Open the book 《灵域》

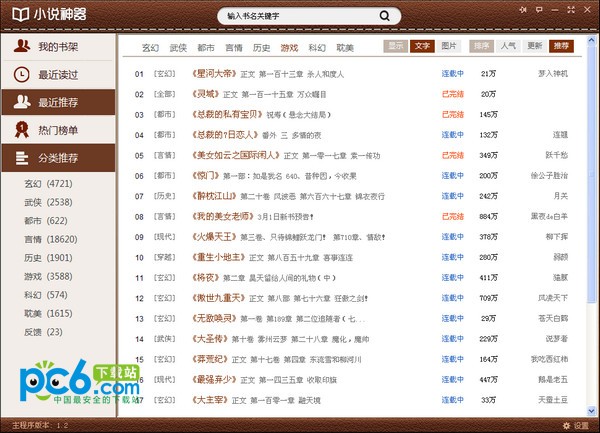tap(205, 94)
